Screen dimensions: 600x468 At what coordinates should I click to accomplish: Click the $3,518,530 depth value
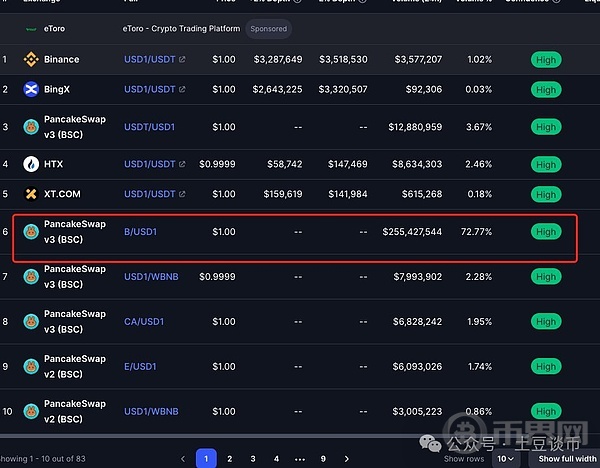343,59
